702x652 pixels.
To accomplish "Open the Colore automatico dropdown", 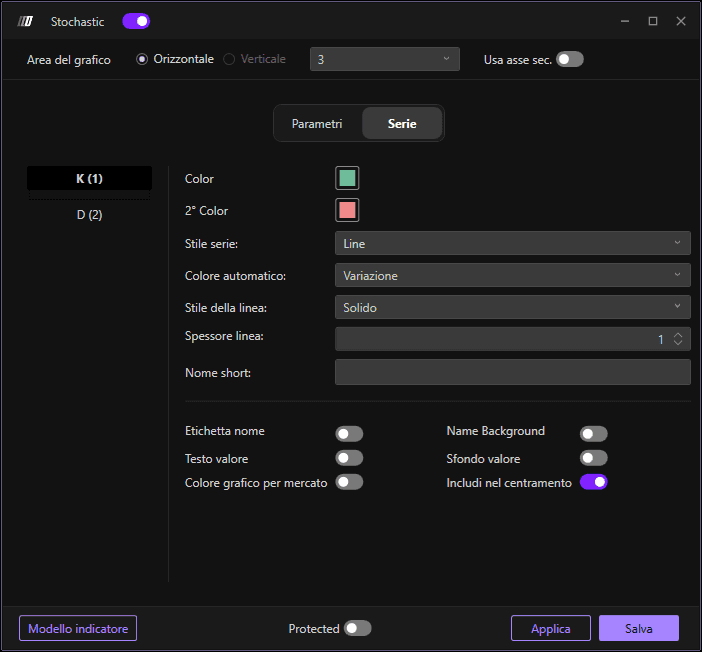I will click(513, 275).
